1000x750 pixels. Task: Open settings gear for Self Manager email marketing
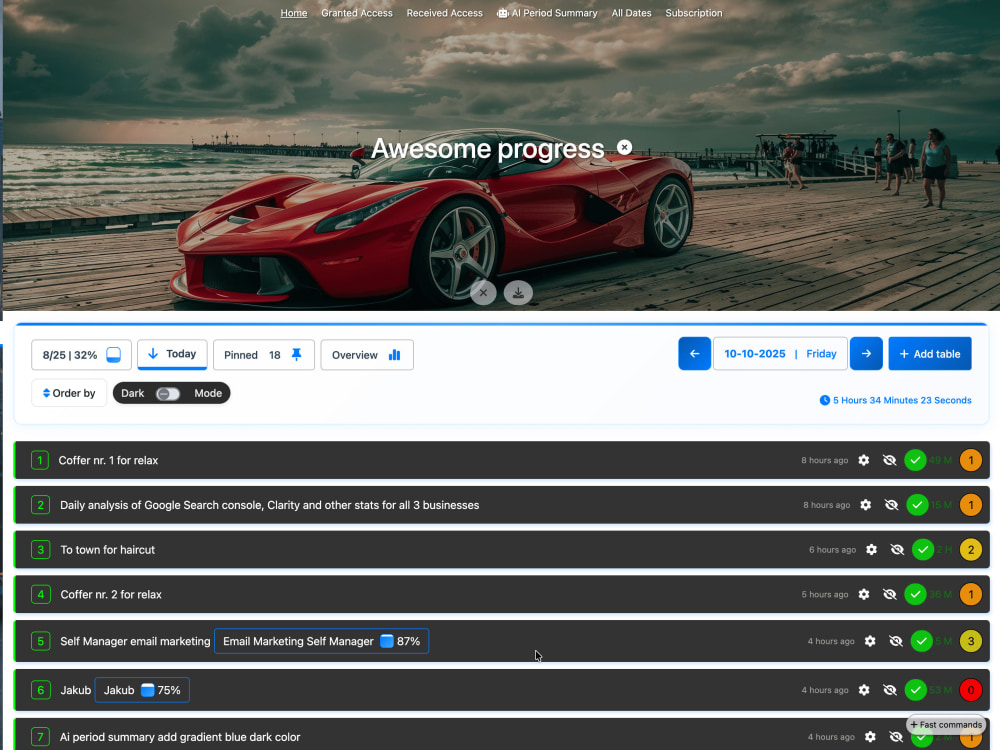(870, 641)
